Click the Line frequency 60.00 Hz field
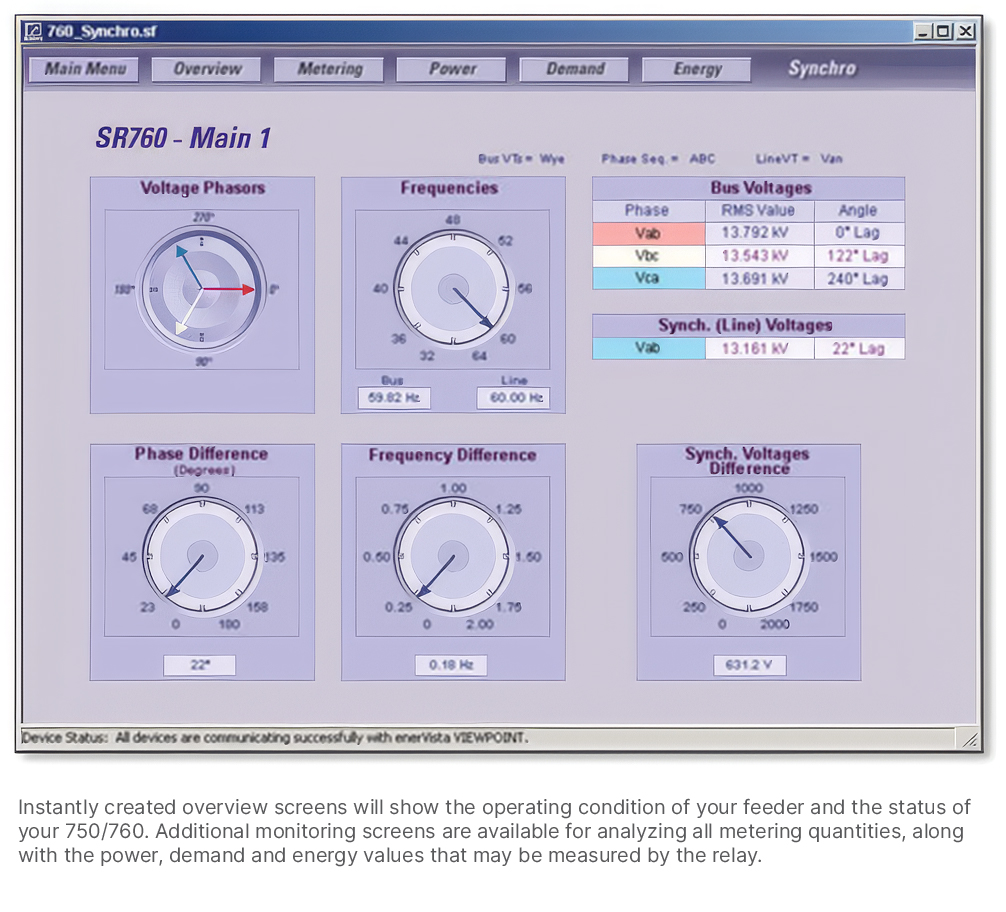 (x=514, y=398)
